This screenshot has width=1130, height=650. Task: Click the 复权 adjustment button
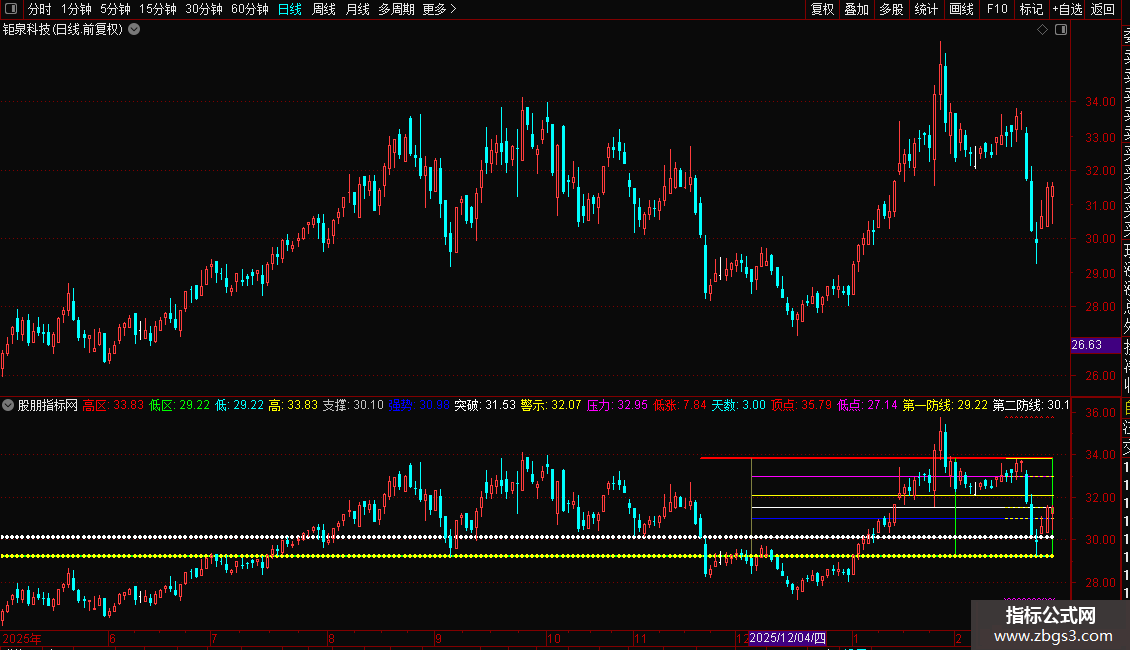[x=822, y=9]
